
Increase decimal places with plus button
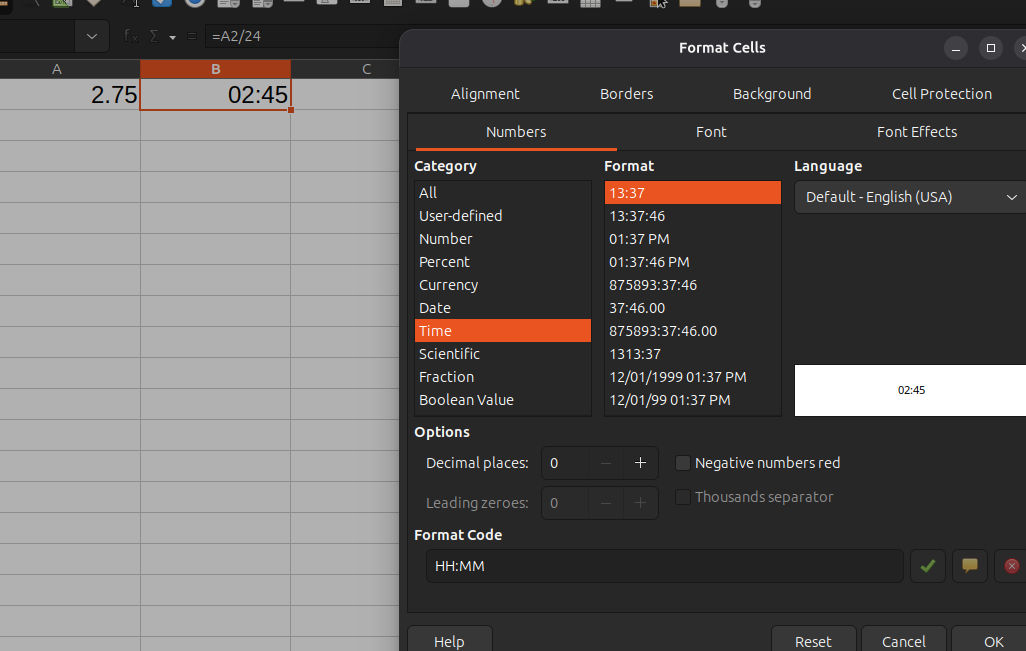pos(640,463)
